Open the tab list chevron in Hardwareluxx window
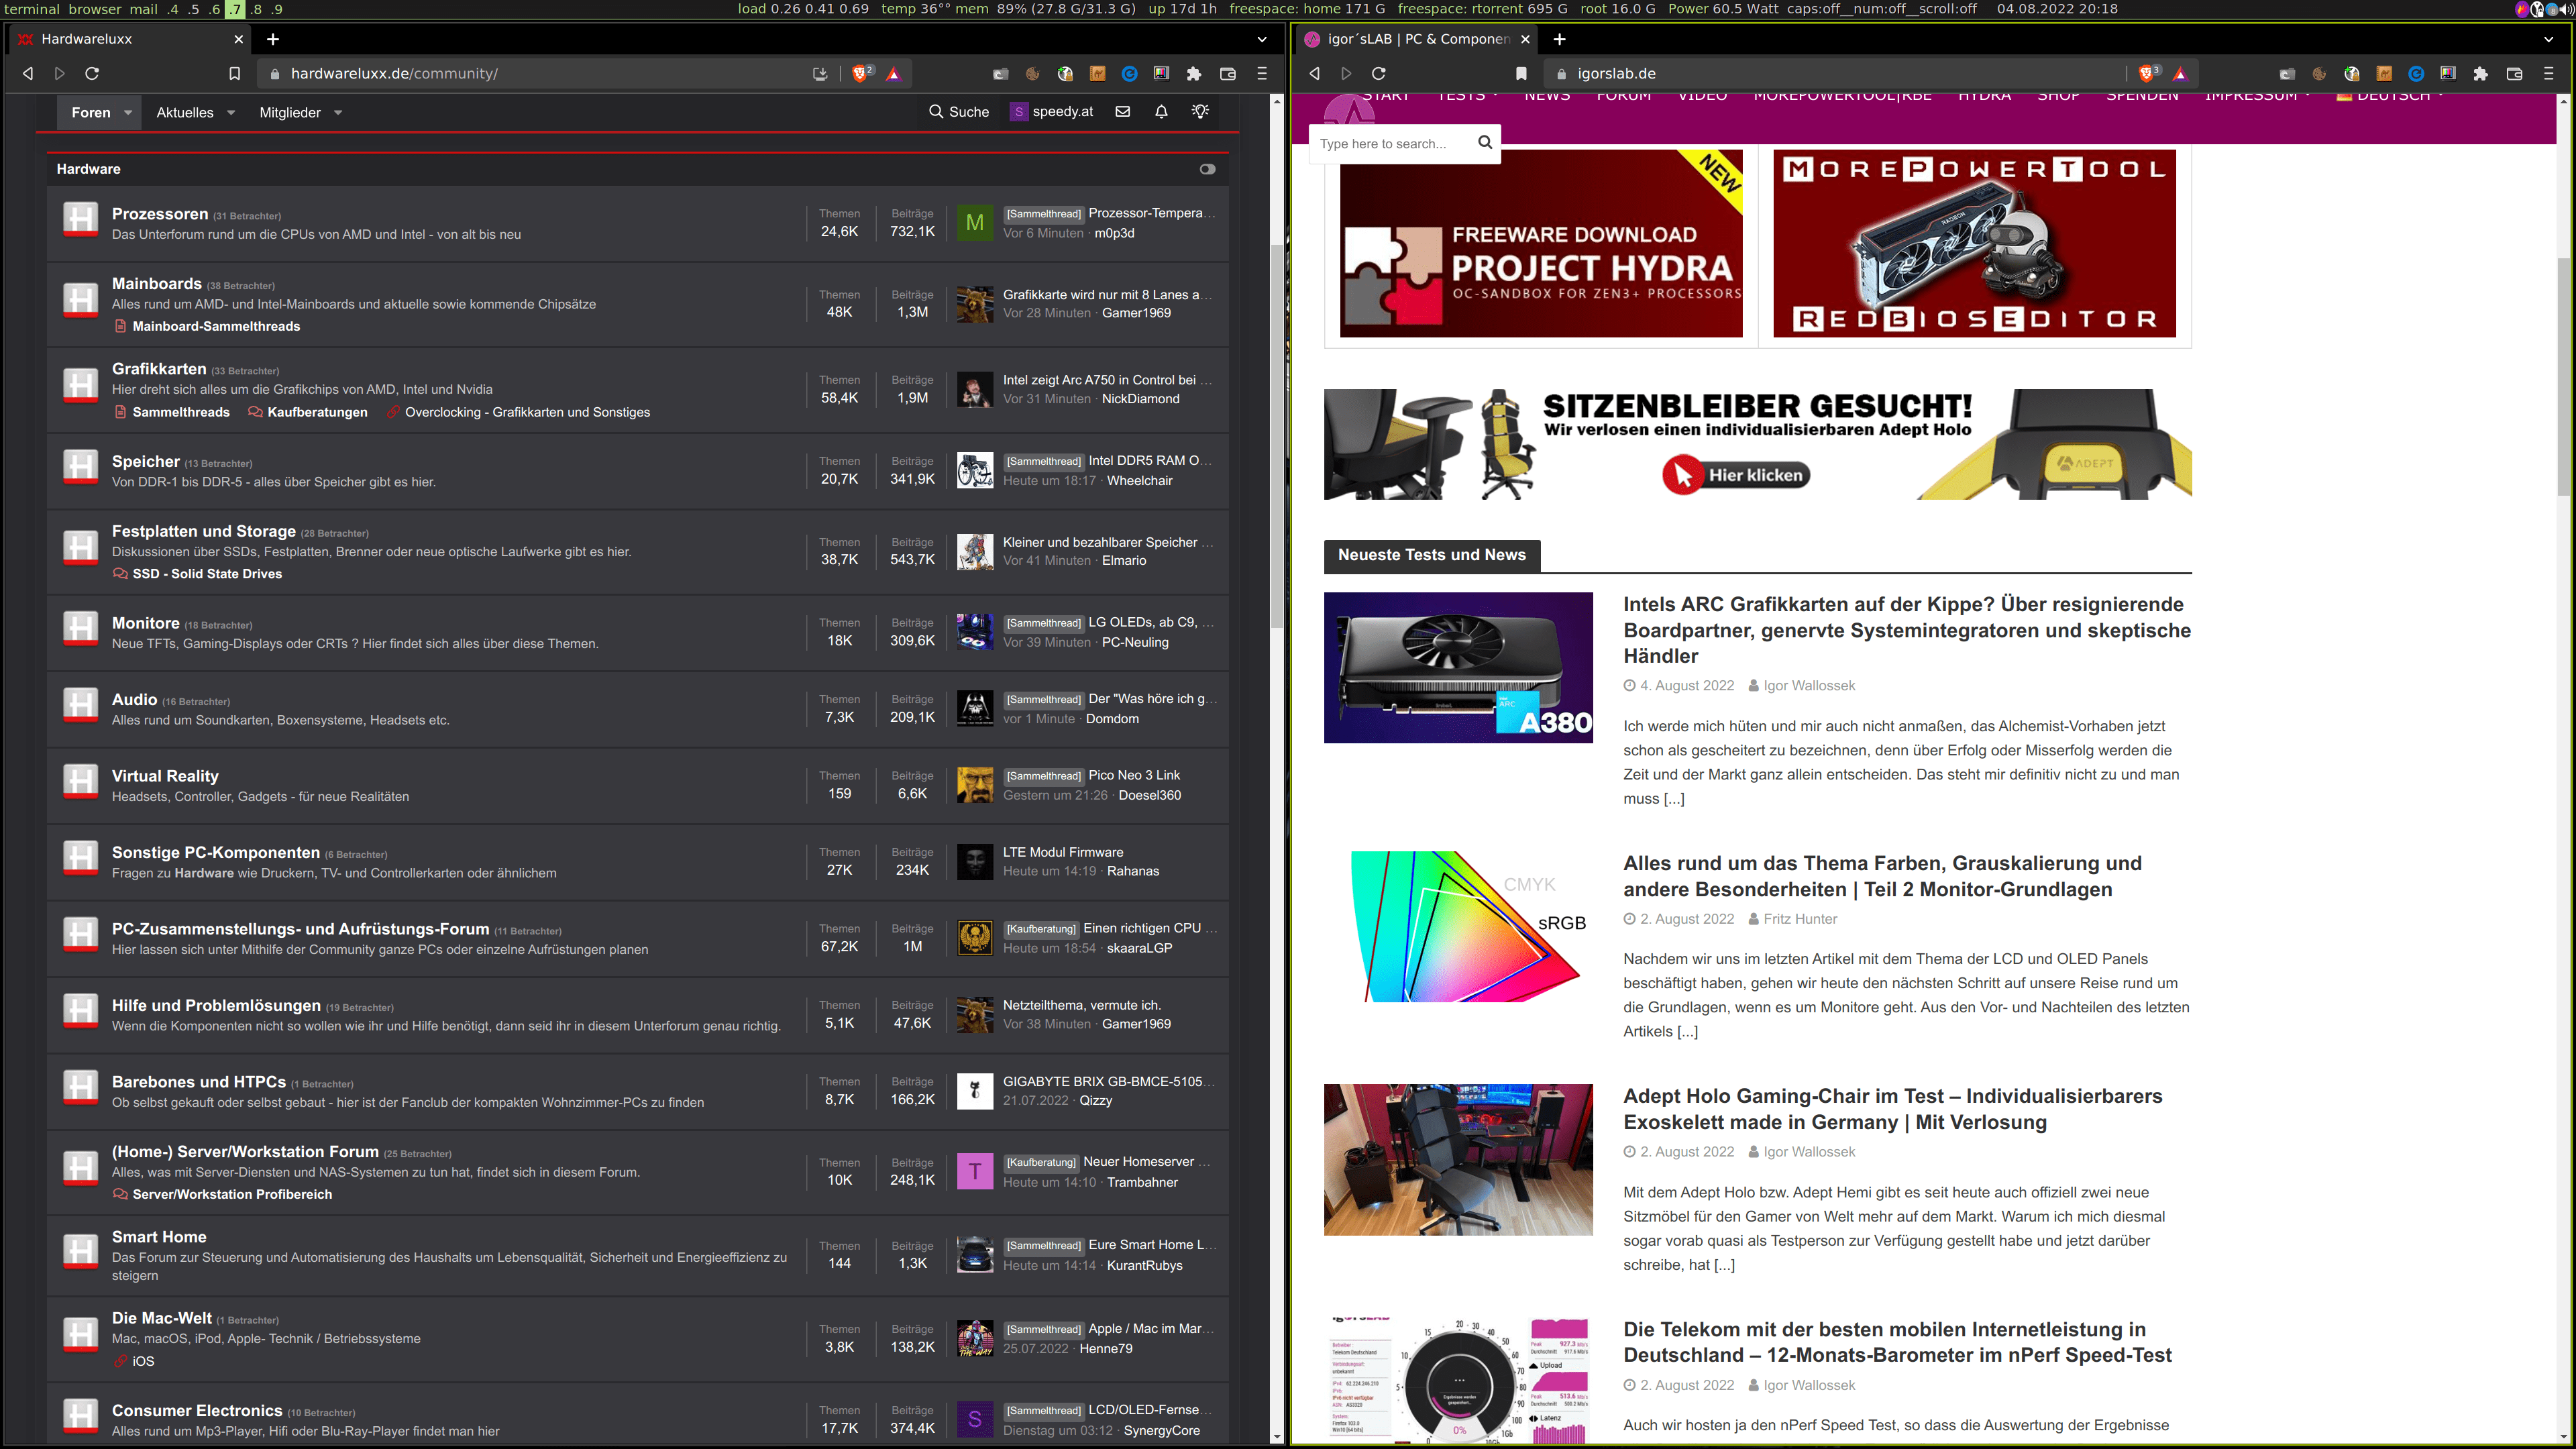The width and height of the screenshot is (2576, 1449). [1262, 39]
